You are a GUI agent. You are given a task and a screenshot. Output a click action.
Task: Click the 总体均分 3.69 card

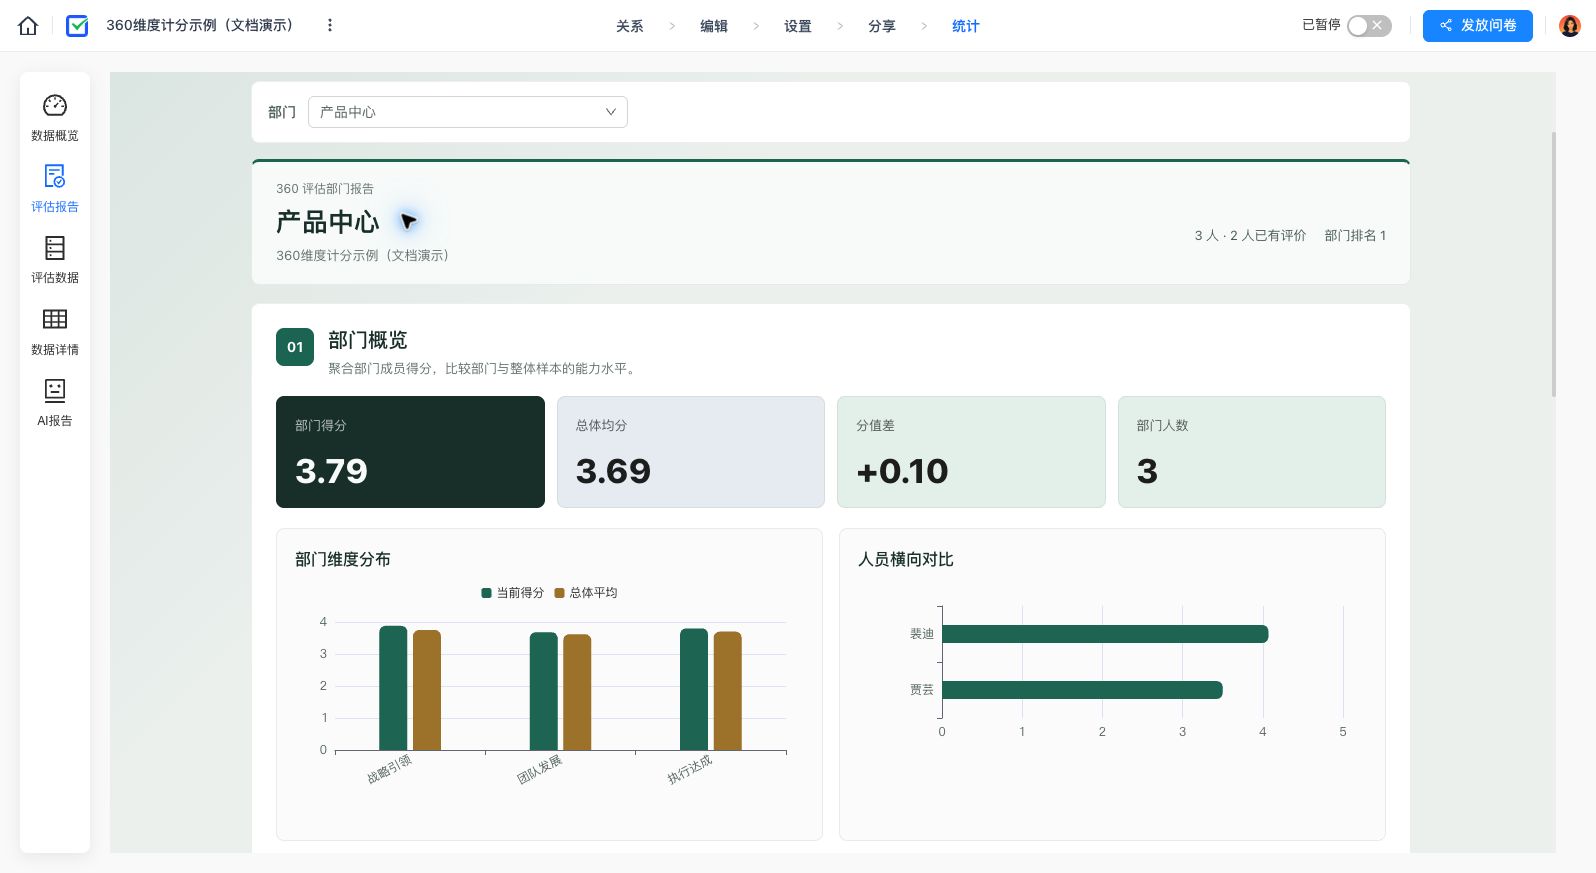pos(691,452)
